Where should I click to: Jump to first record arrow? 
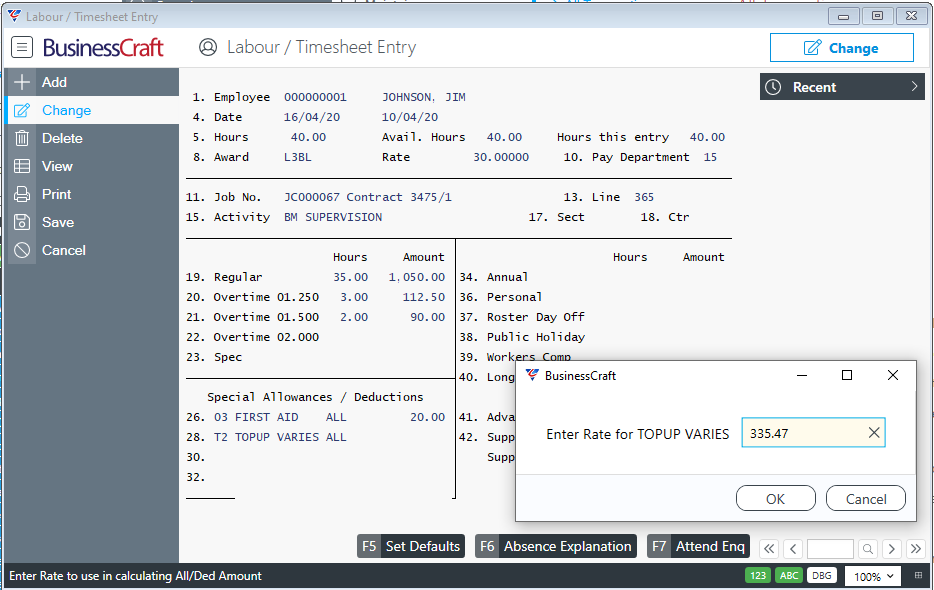point(770,548)
